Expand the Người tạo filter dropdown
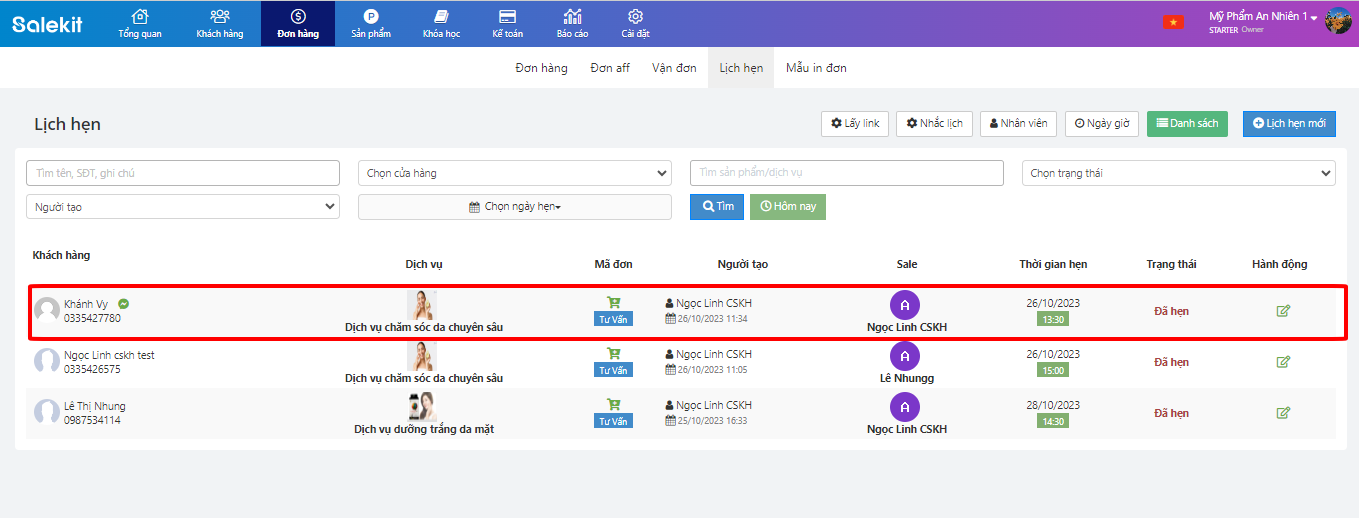This screenshot has height=518, width=1359. (182, 206)
